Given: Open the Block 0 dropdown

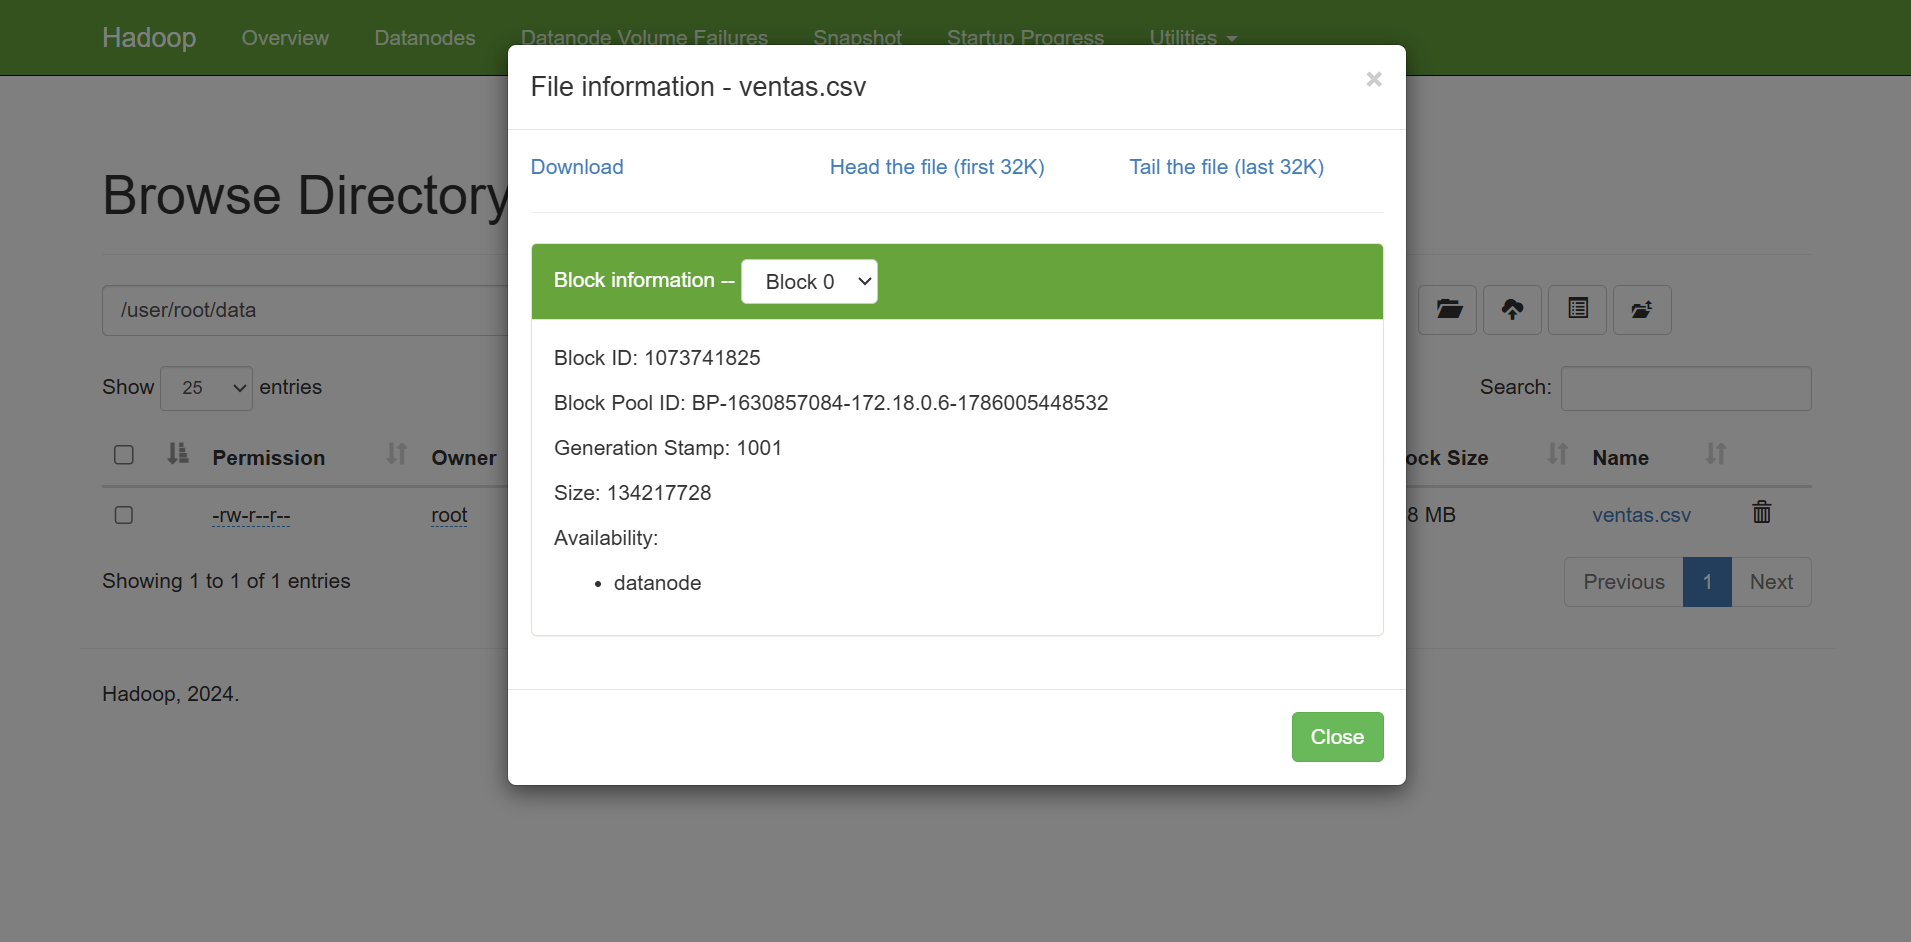Looking at the screenshot, I should point(809,282).
